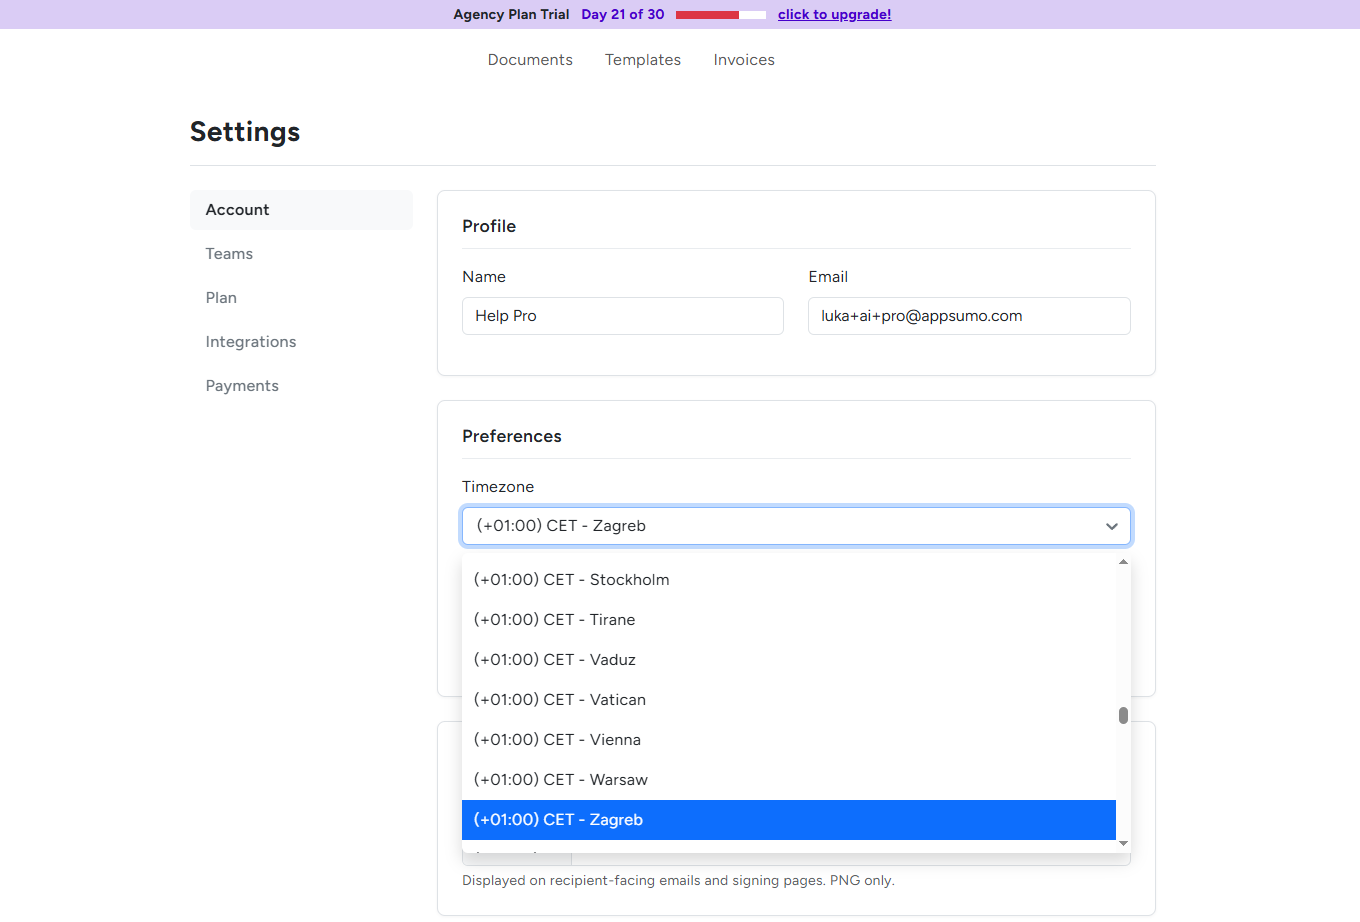The image size is (1360, 922).
Task: Expand the Timezone dropdown chevron
Action: (x=1111, y=525)
